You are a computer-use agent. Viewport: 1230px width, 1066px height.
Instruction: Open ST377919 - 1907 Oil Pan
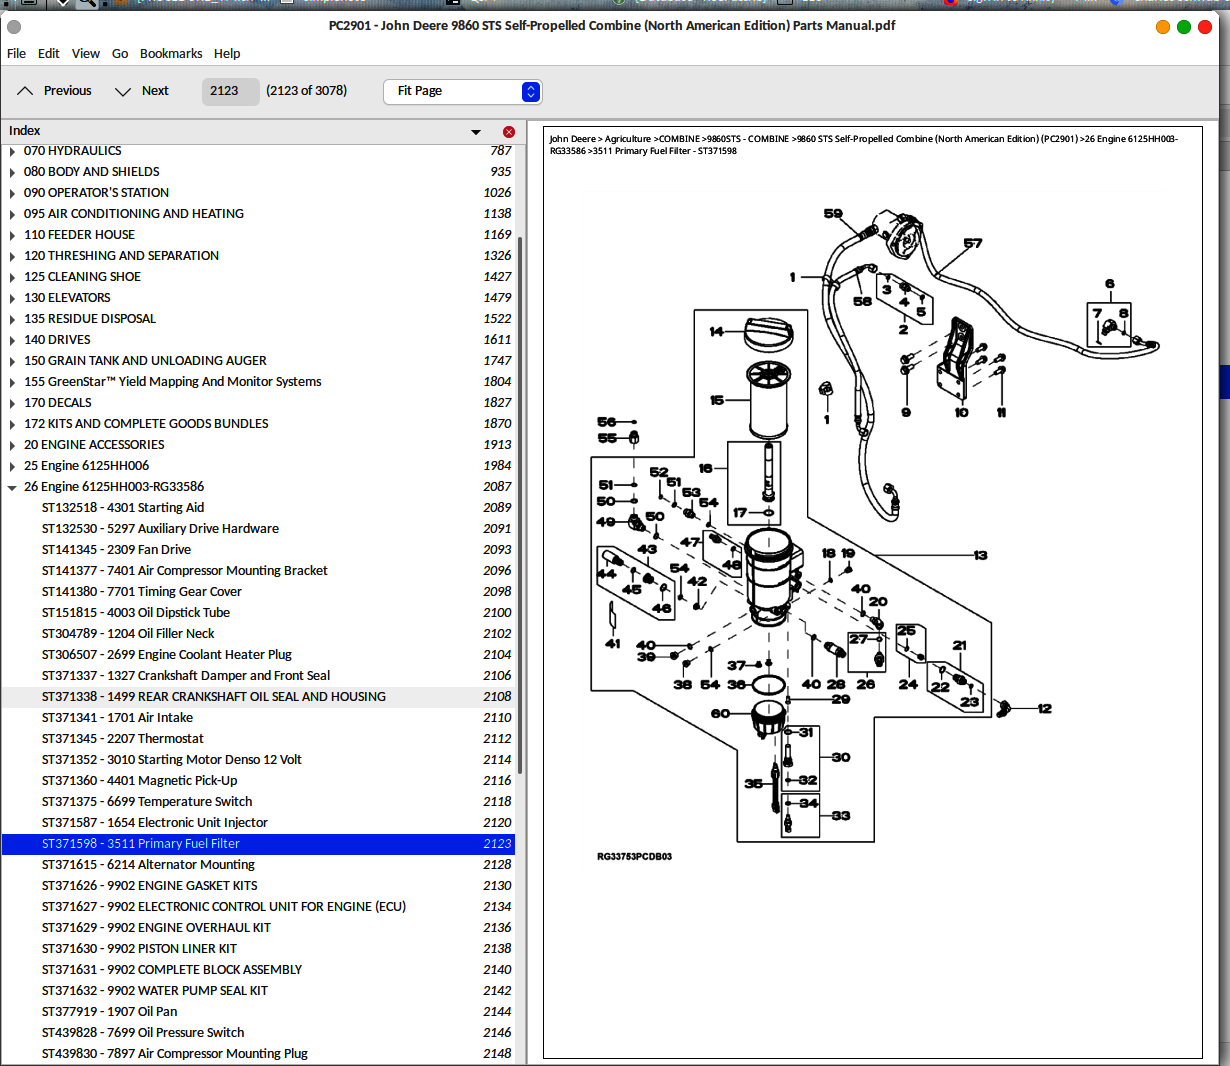pos(258,1012)
